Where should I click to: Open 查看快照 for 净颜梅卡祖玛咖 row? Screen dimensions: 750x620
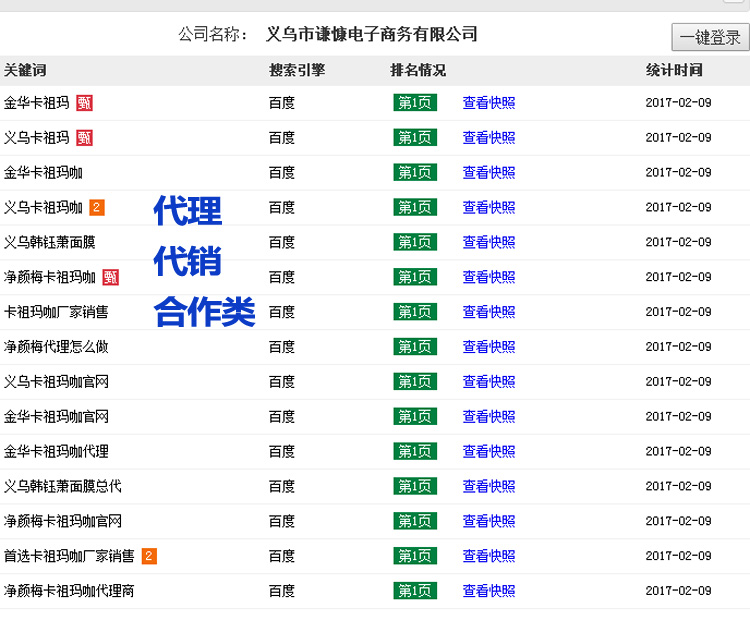click(x=489, y=277)
